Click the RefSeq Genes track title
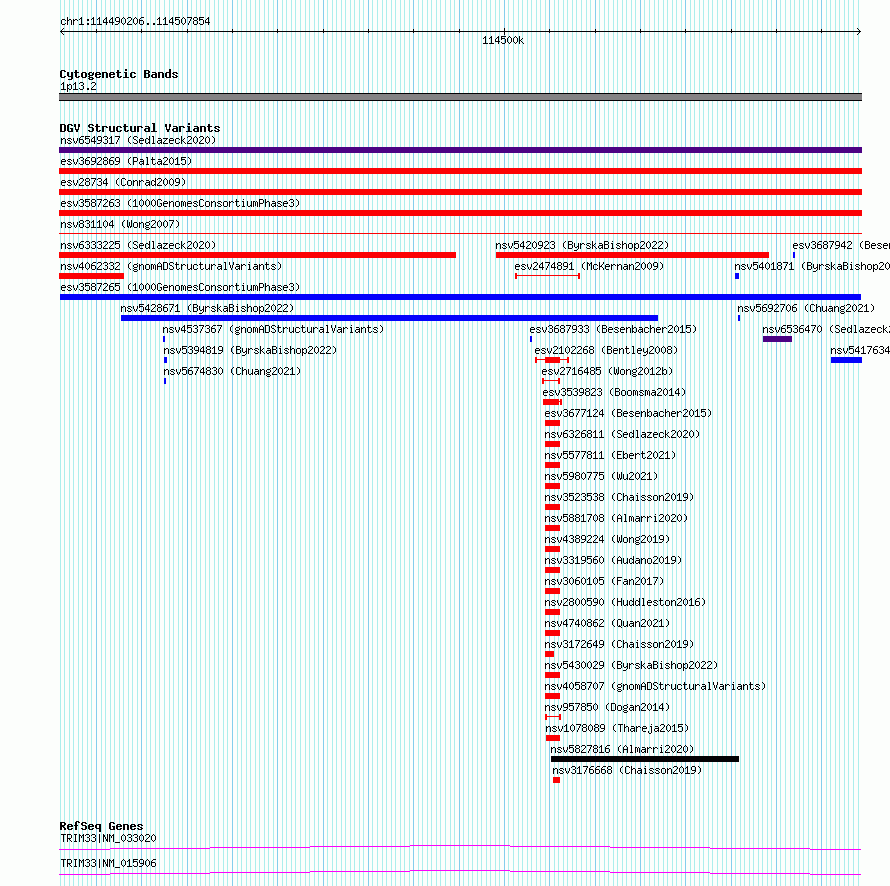Screen dimensions: 890x886 click(x=101, y=826)
